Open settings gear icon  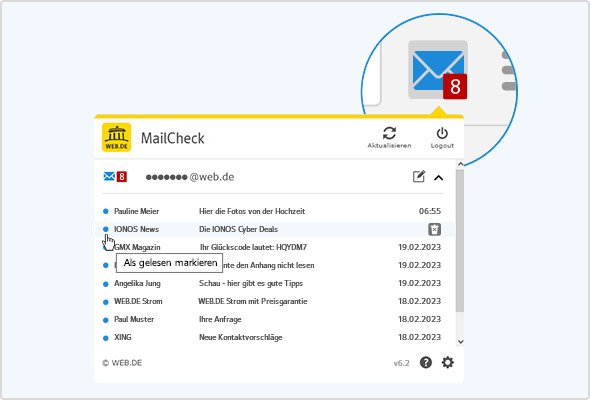click(447, 362)
